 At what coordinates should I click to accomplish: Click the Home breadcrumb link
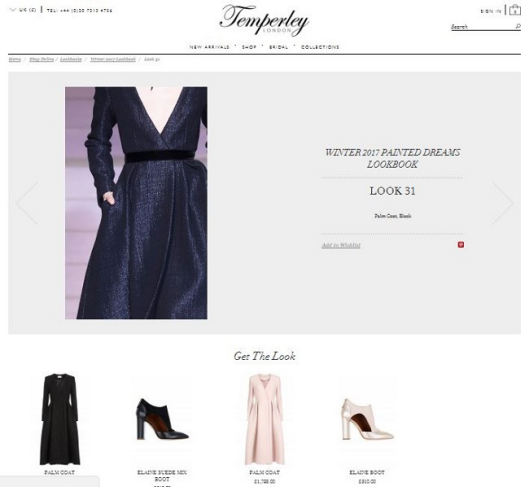[x=15, y=59]
